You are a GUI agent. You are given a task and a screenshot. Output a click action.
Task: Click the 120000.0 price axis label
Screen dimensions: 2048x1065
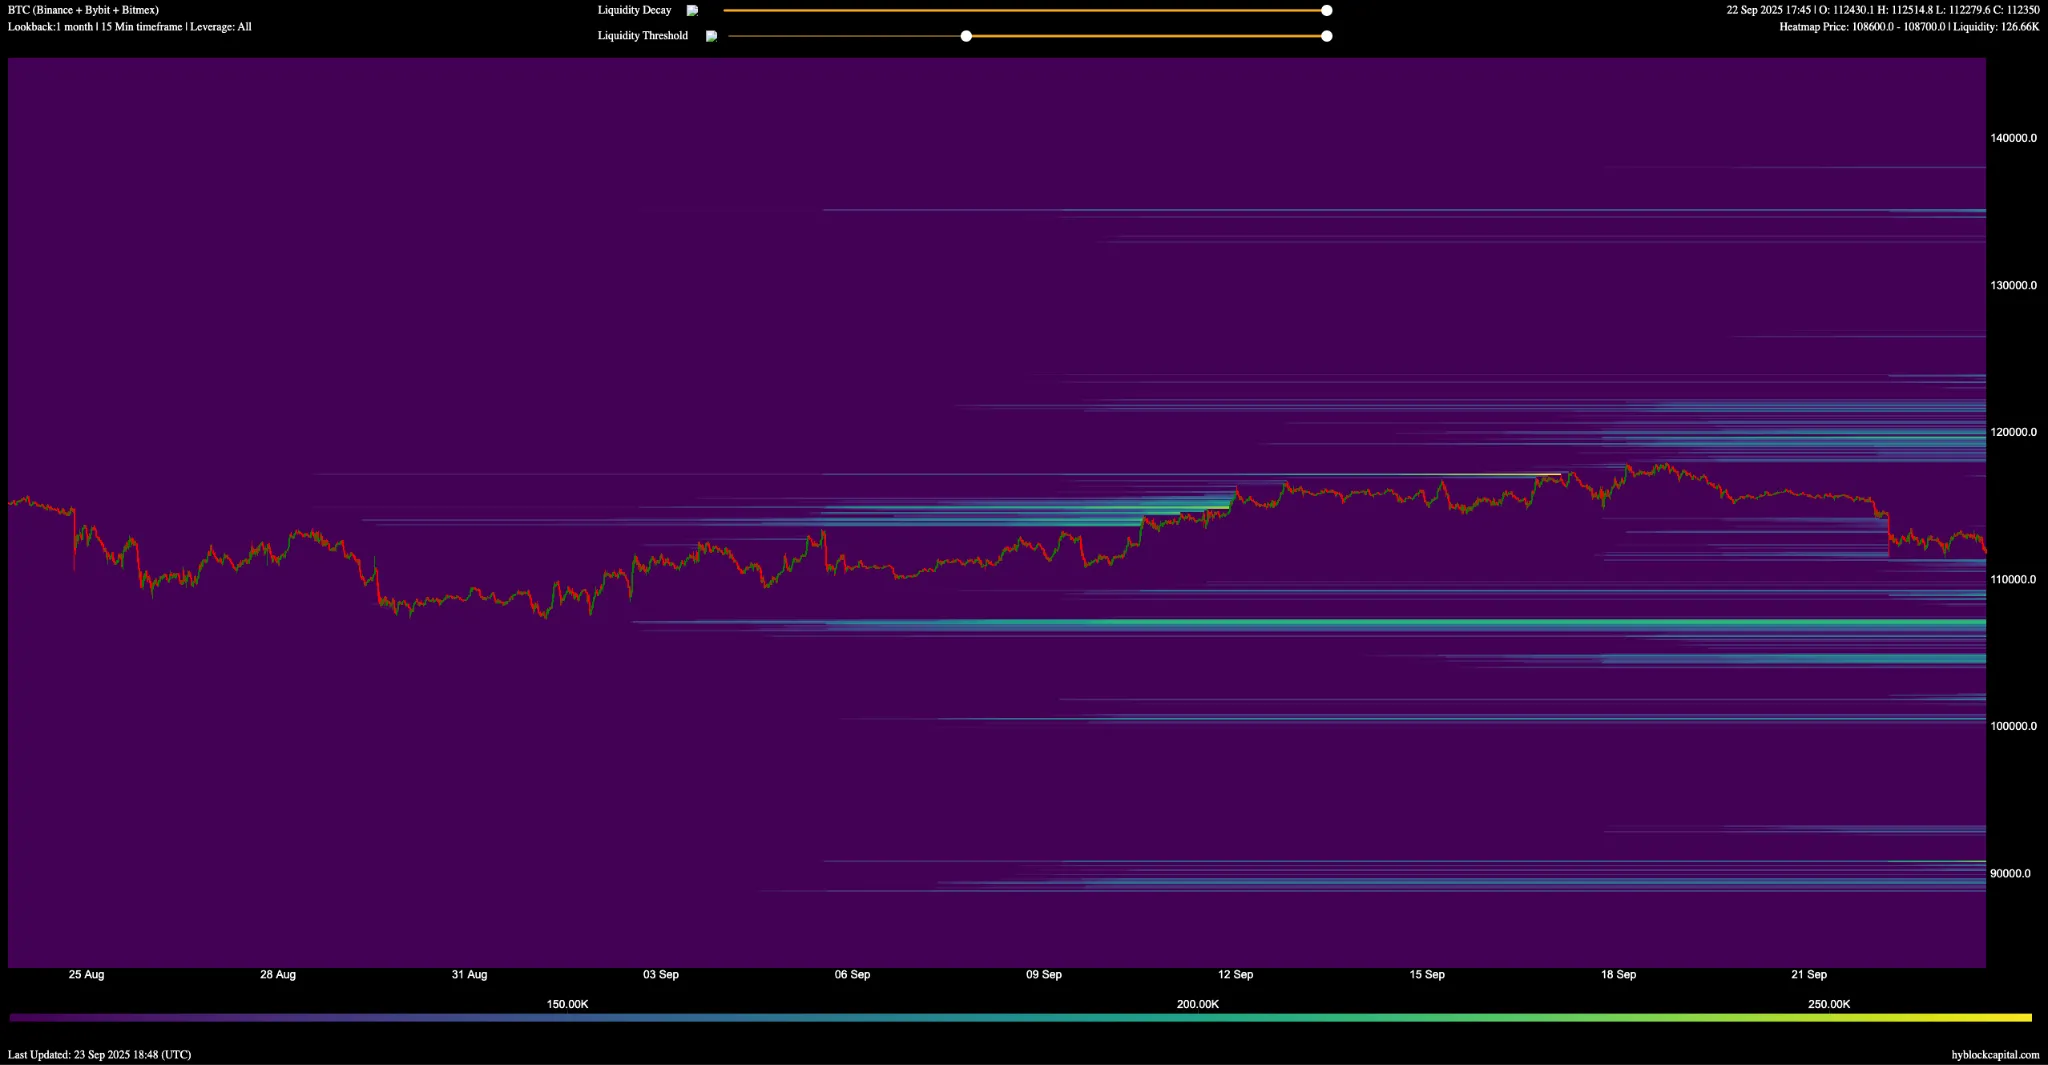click(x=2012, y=432)
